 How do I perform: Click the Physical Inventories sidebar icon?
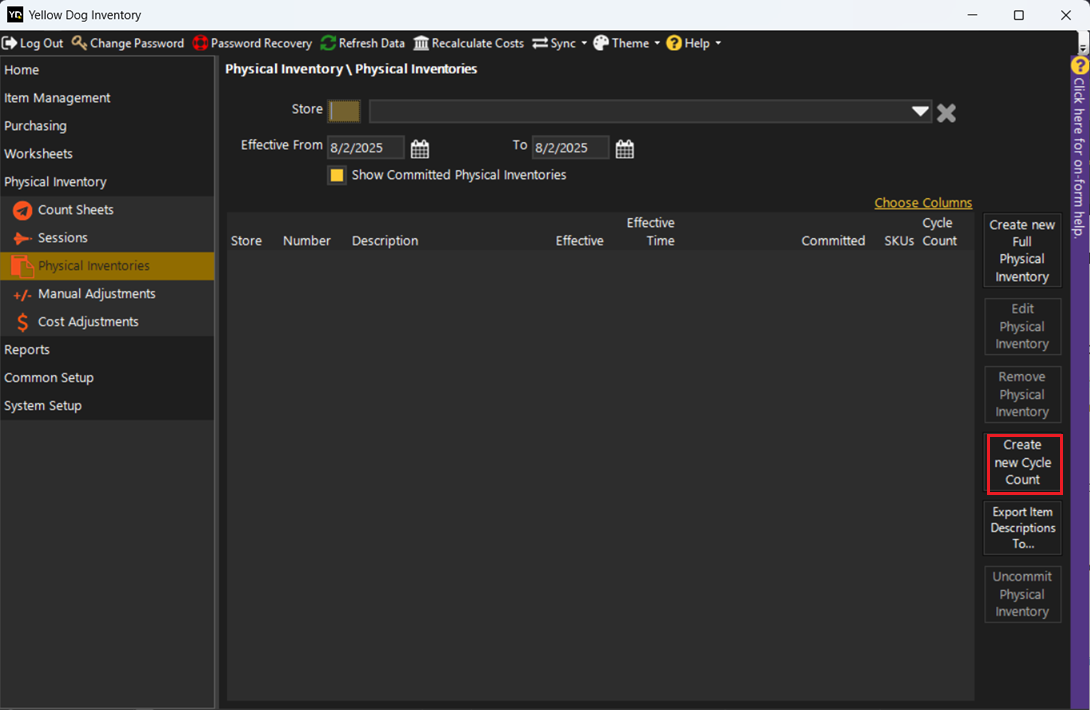tap(22, 266)
